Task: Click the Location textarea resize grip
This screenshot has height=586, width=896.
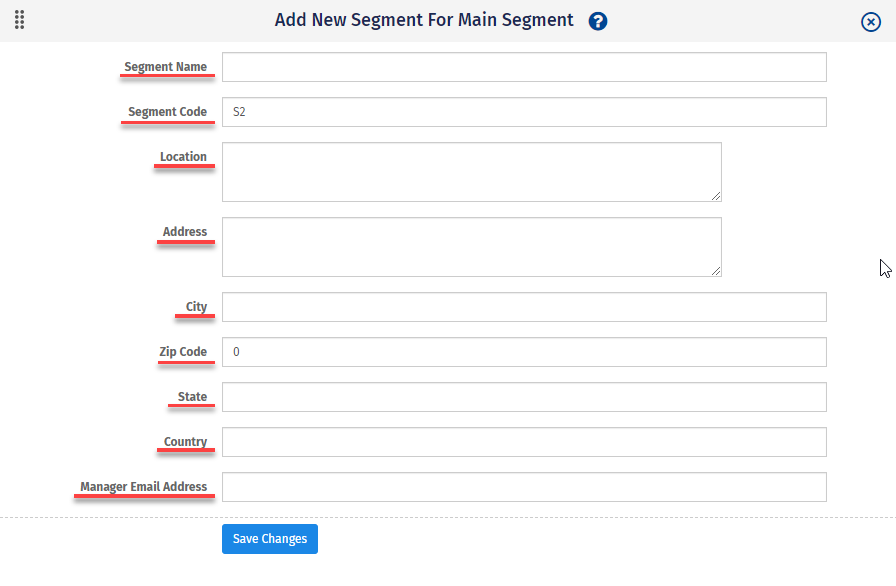Action: pos(716,195)
